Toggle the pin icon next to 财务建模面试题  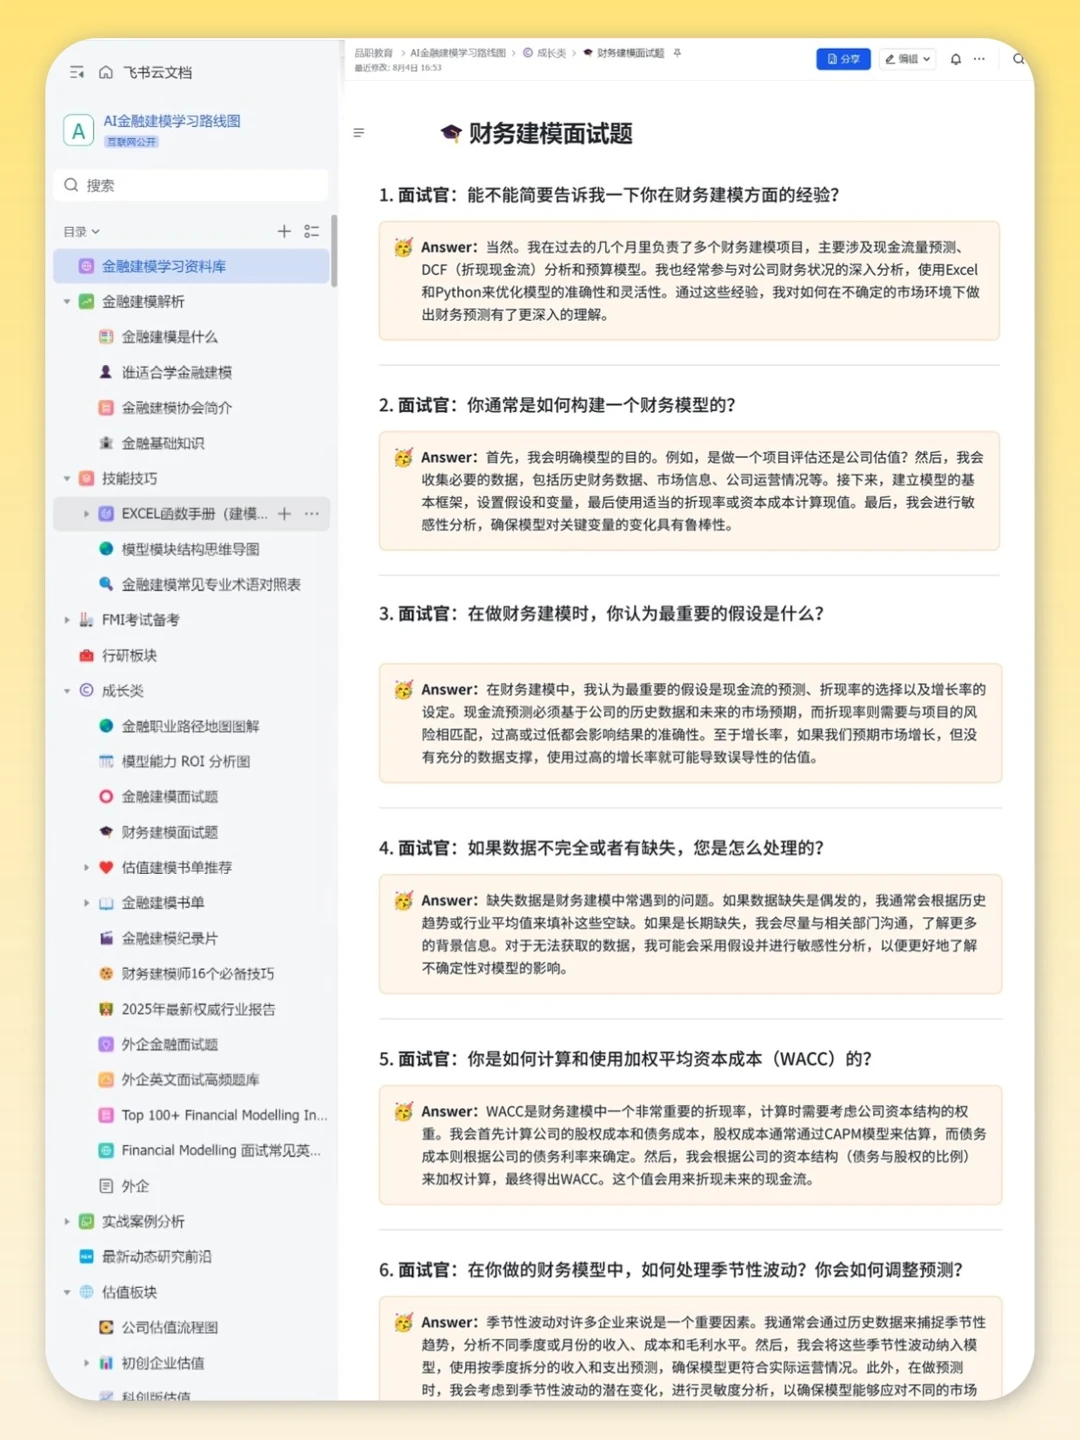(x=677, y=53)
